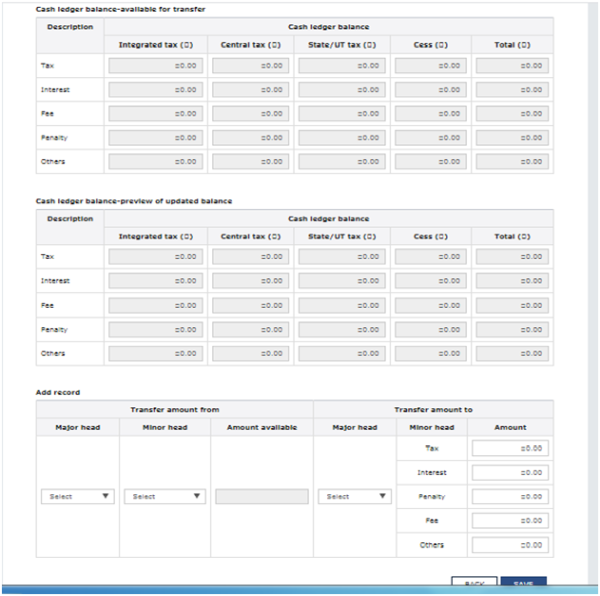
Task: Click Central tax Interest field in available-for-transfer table
Action: 248,89
